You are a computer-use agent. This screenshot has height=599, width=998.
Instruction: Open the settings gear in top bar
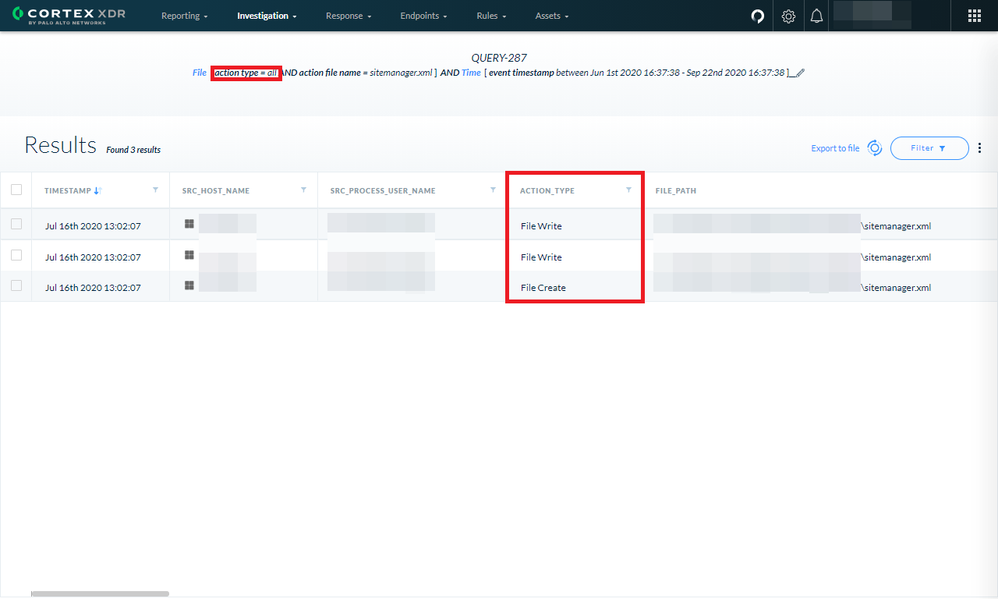[788, 16]
